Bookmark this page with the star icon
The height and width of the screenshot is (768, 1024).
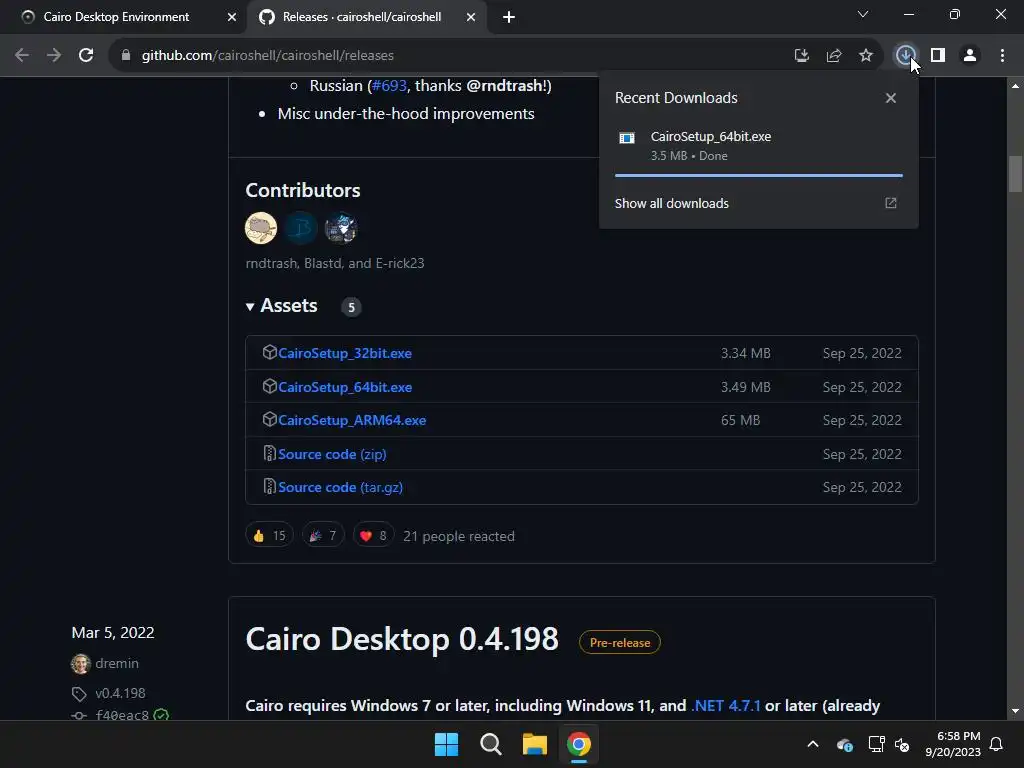(866, 56)
